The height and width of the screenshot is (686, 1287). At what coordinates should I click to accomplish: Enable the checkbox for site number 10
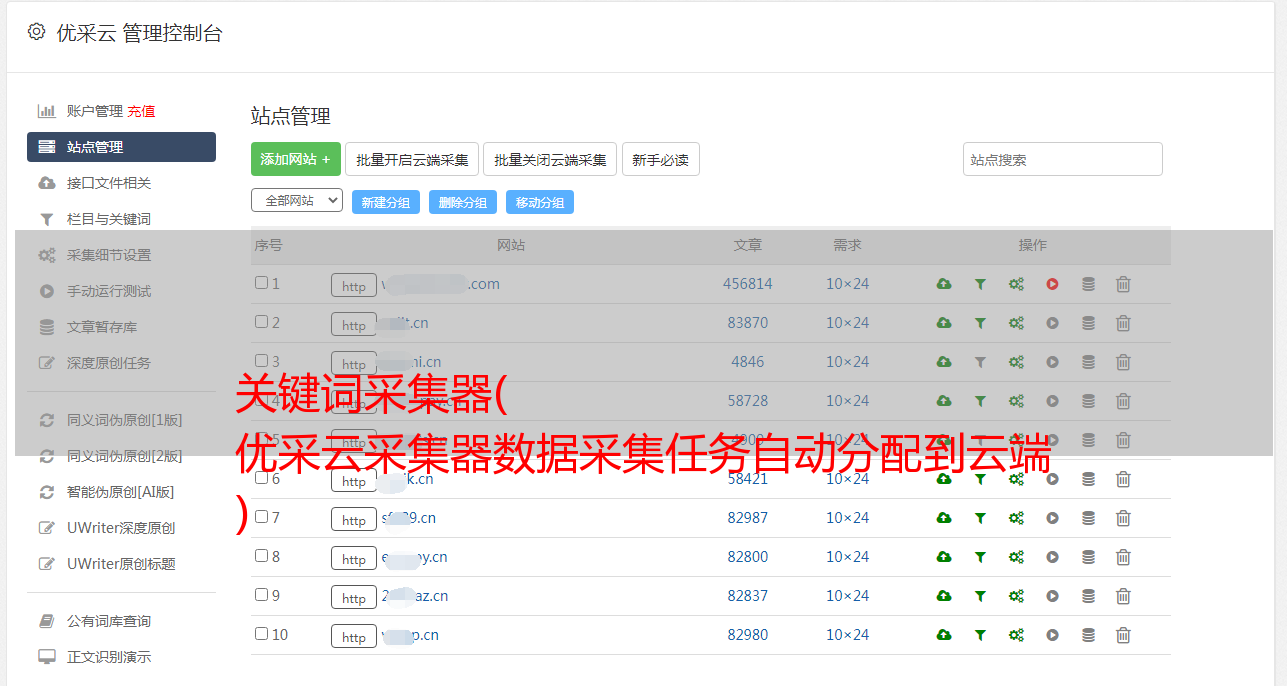point(261,634)
